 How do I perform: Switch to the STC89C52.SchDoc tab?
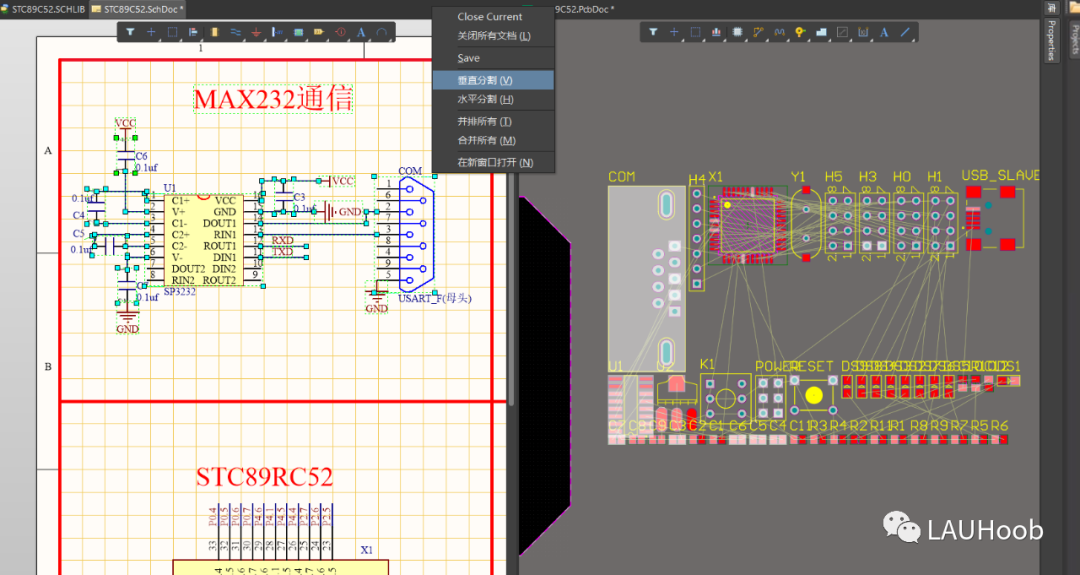pyautogui.click(x=138, y=9)
